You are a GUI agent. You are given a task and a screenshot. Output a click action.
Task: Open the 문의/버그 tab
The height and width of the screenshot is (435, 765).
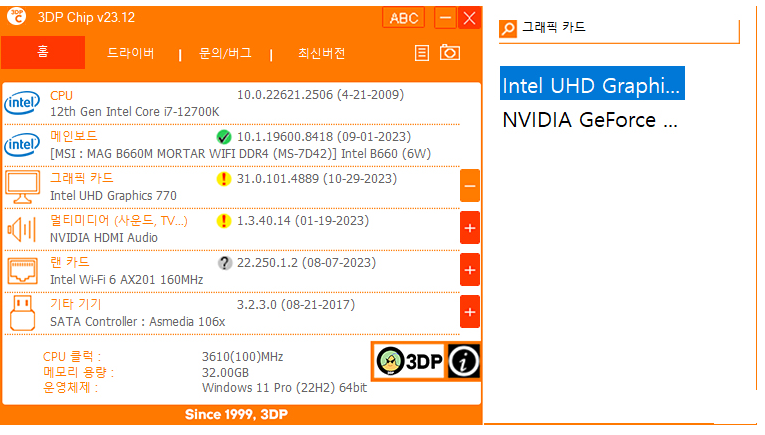[225, 53]
